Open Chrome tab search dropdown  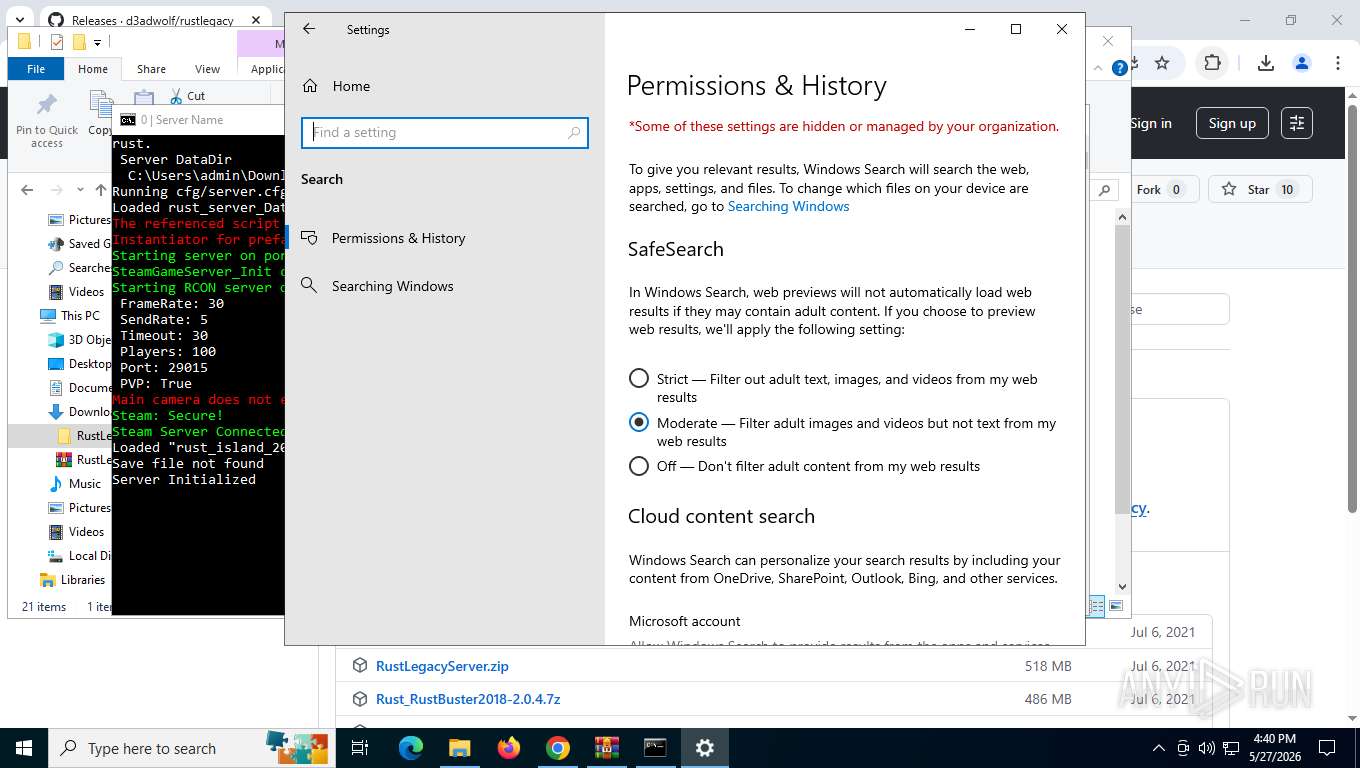pos(20,20)
